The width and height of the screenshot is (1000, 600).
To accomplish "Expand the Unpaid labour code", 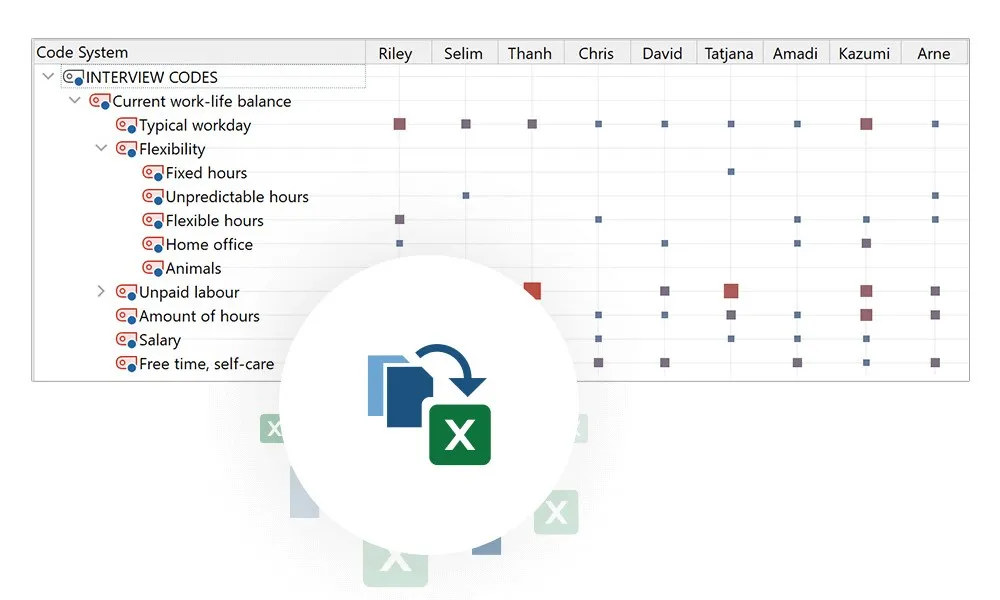I will coord(101,291).
